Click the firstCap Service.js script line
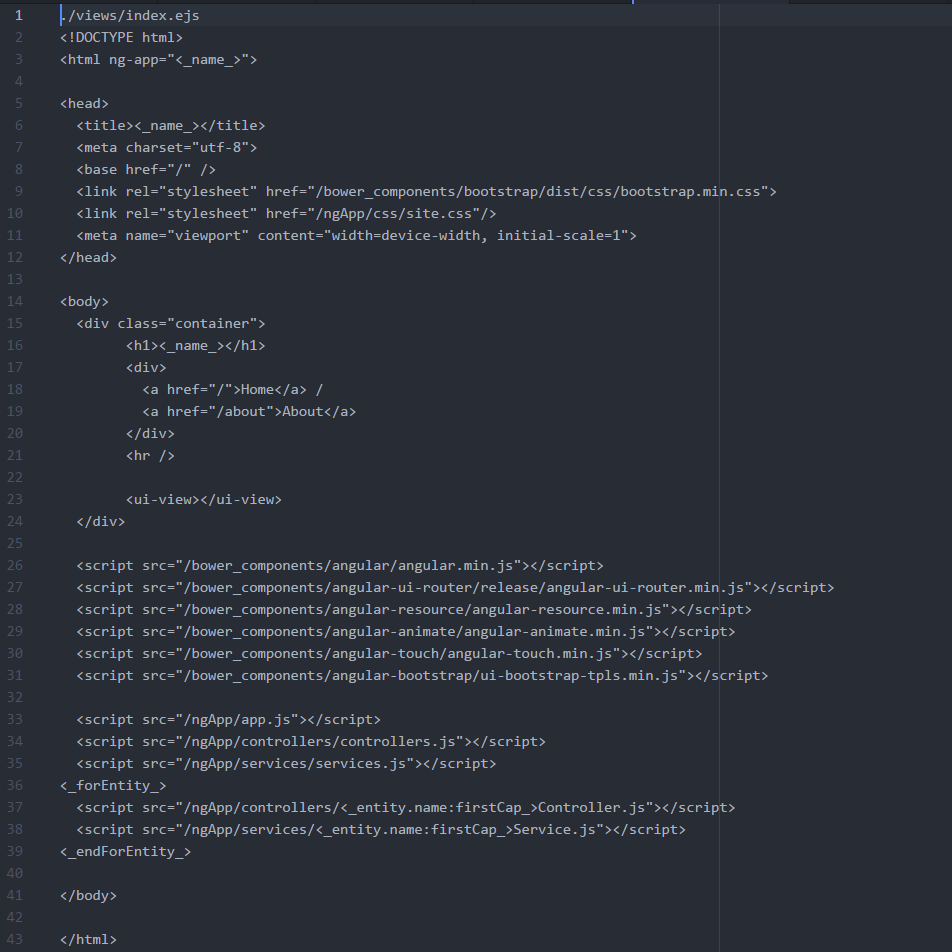952x952 pixels. pyautogui.click(x=381, y=829)
